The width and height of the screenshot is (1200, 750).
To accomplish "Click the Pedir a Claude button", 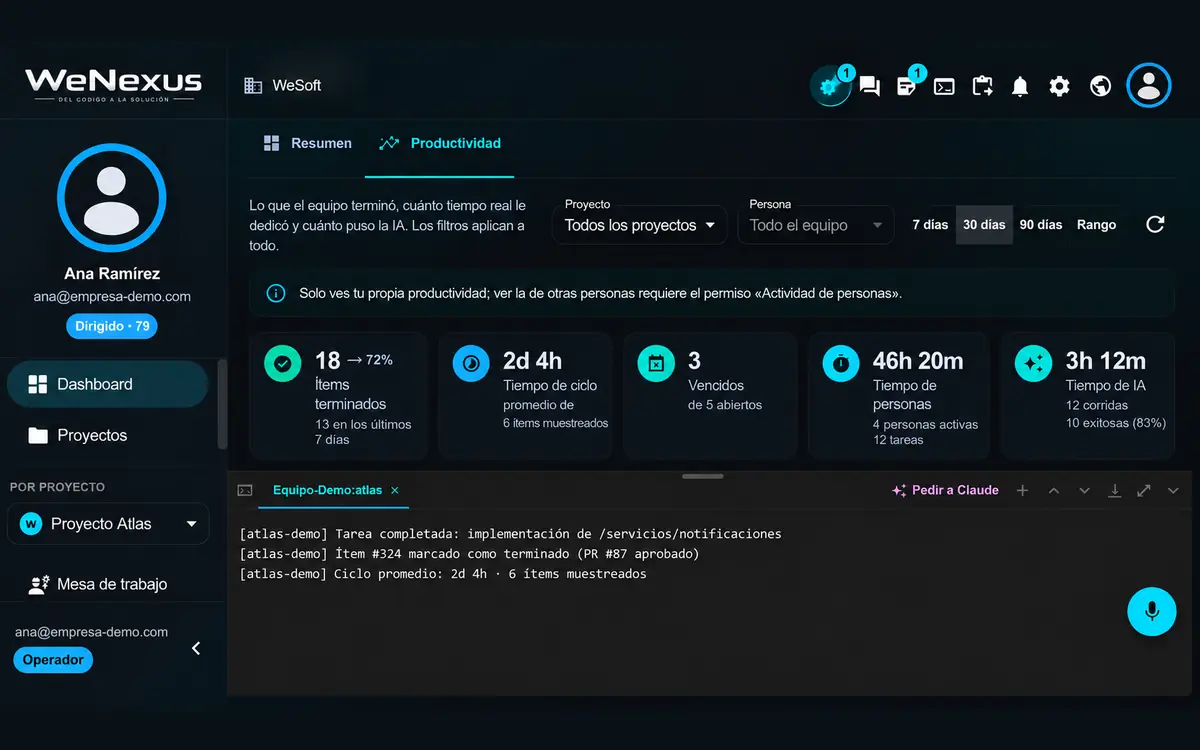I will point(945,490).
